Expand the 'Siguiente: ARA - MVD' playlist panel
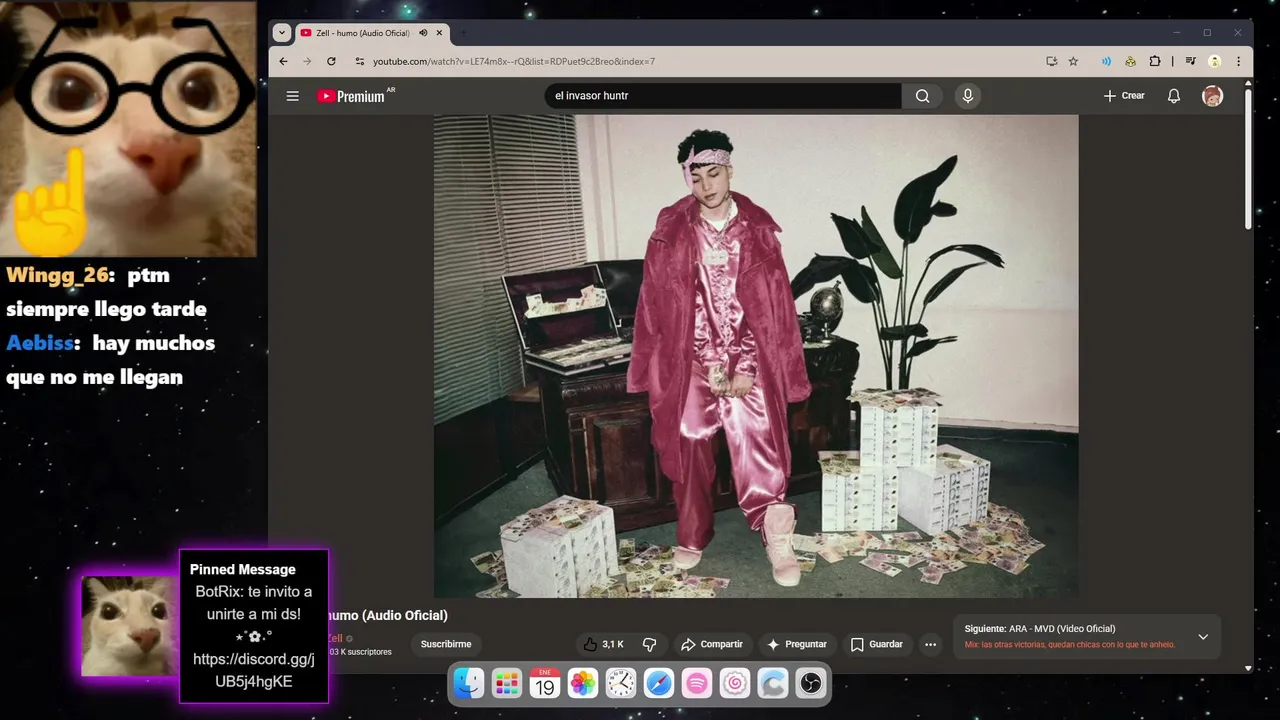This screenshot has height=720, width=1280. point(1203,637)
